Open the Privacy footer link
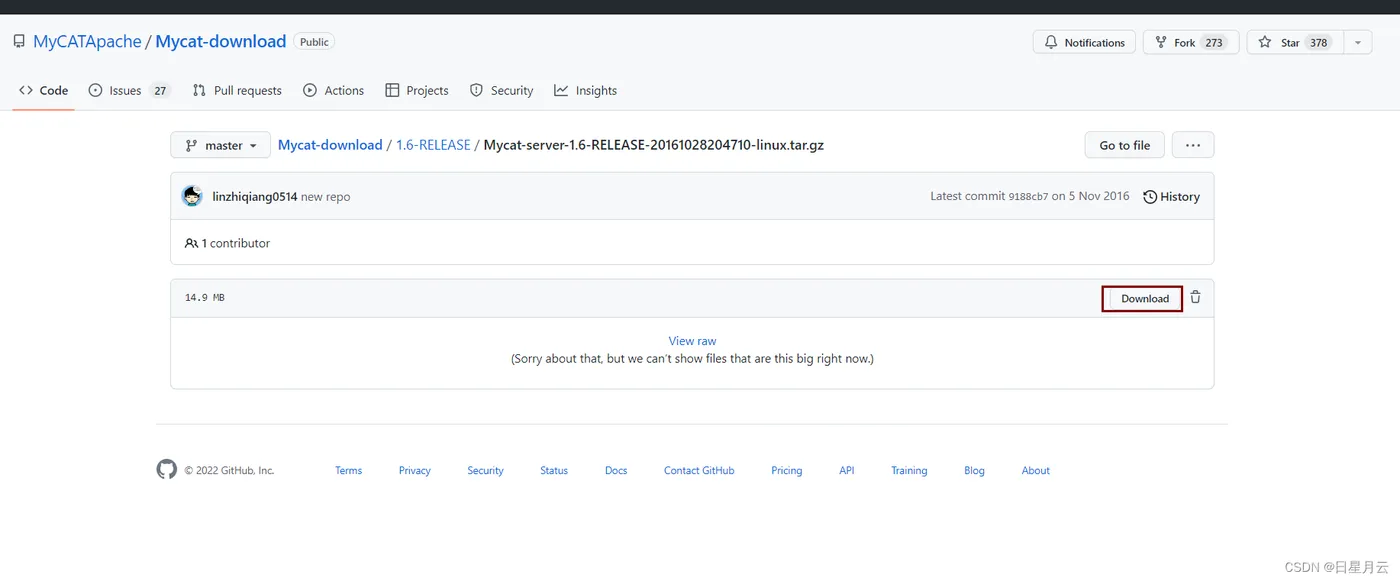Screen dimensions: 1400x581 point(414,470)
